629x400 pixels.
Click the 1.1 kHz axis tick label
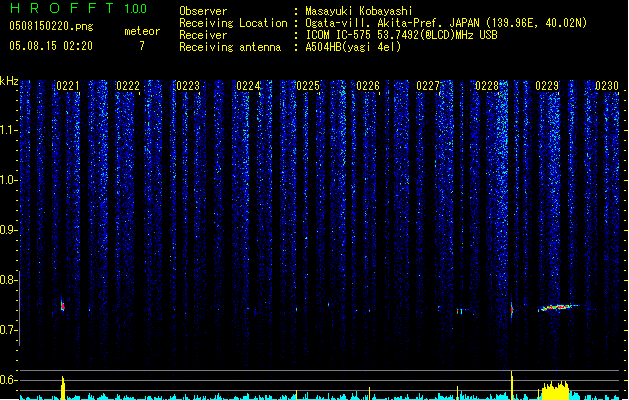pyautogui.click(x=8, y=130)
